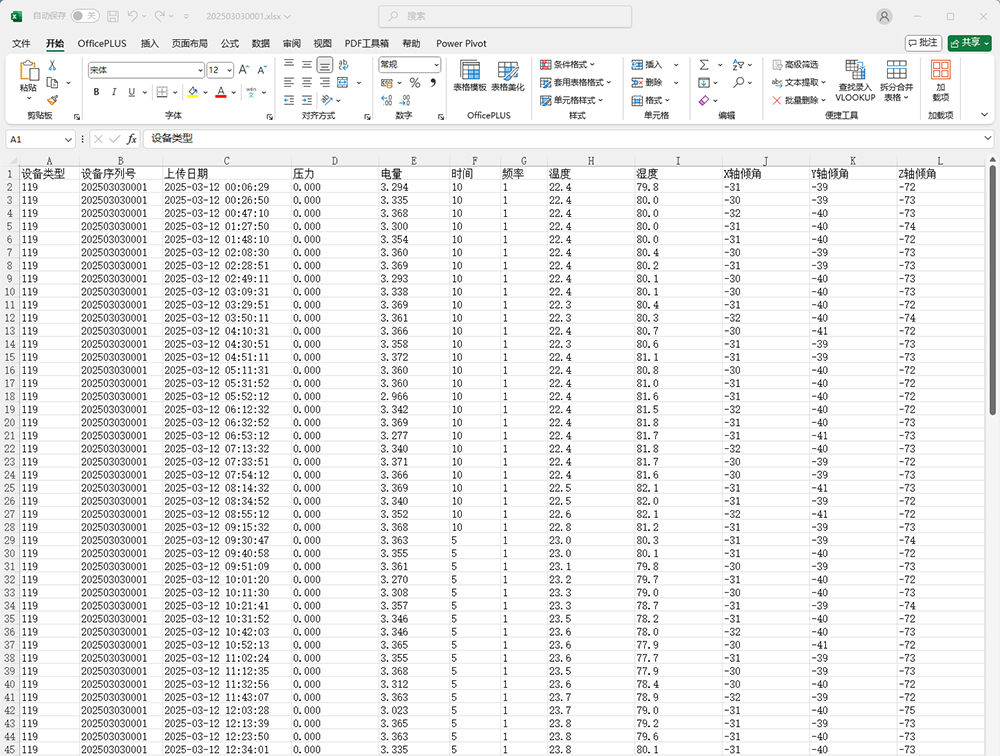Open the 套用表格格式 dropdown
This screenshot has width=1000, height=756.
(x=575, y=82)
